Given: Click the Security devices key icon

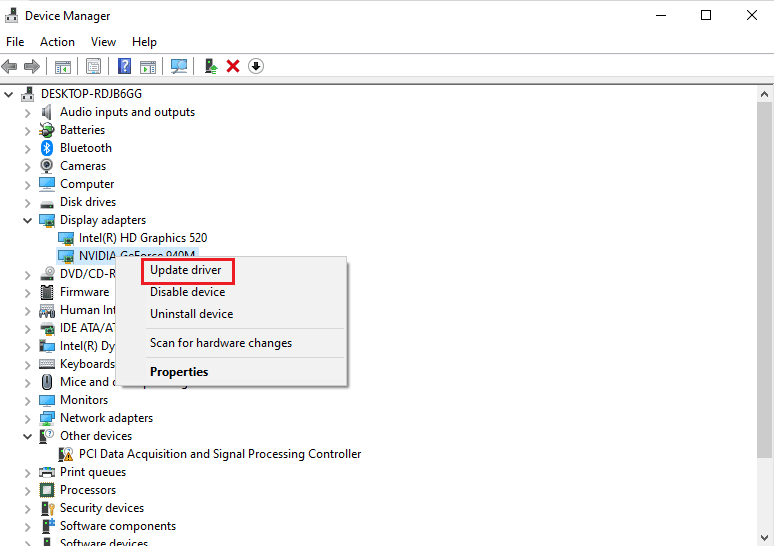Looking at the screenshot, I should pyautogui.click(x=47, y=508).
